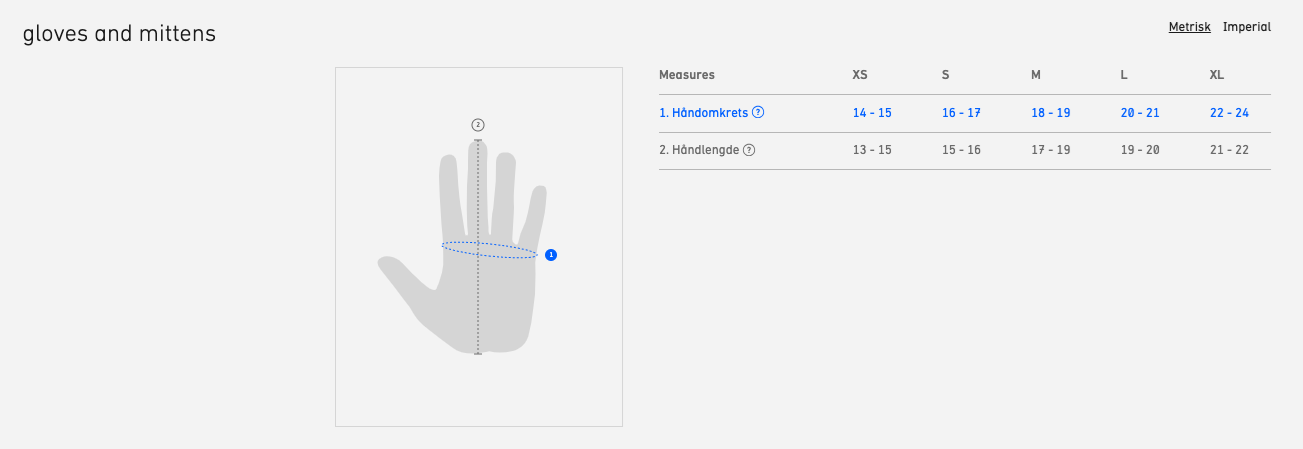Click the number 2 marker above the fingers
The width and height of the screenshot is (1303, 449).
pos(478,125)
